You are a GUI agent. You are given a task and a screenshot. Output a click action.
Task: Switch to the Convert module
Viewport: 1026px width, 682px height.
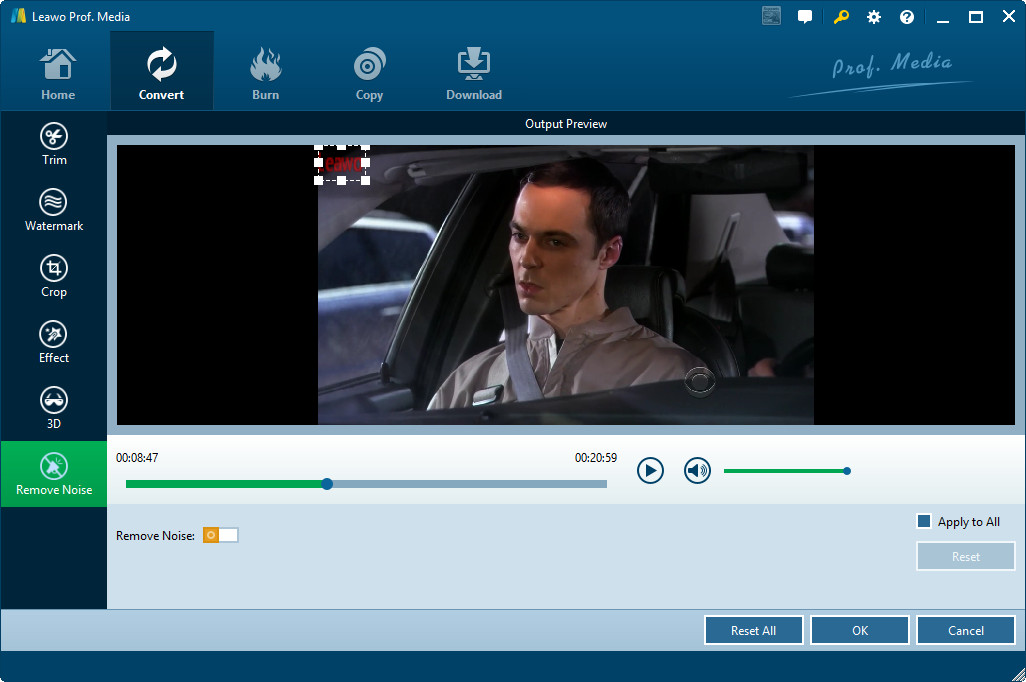click(x=162, y=71)
